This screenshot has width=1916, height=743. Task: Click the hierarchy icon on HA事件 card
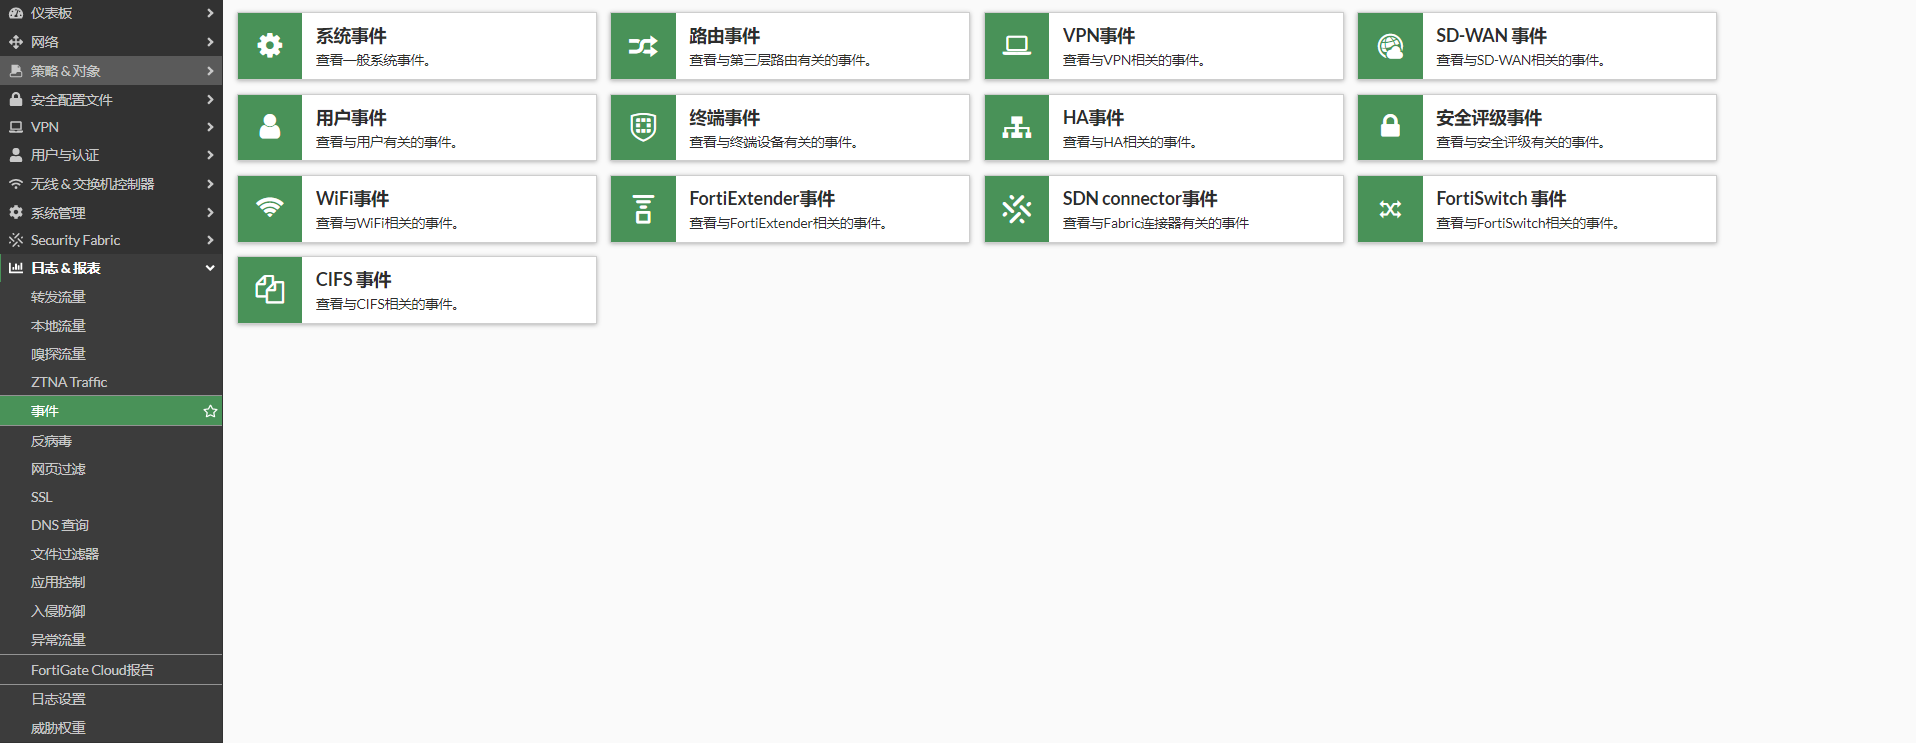[x=1017, y=127]
